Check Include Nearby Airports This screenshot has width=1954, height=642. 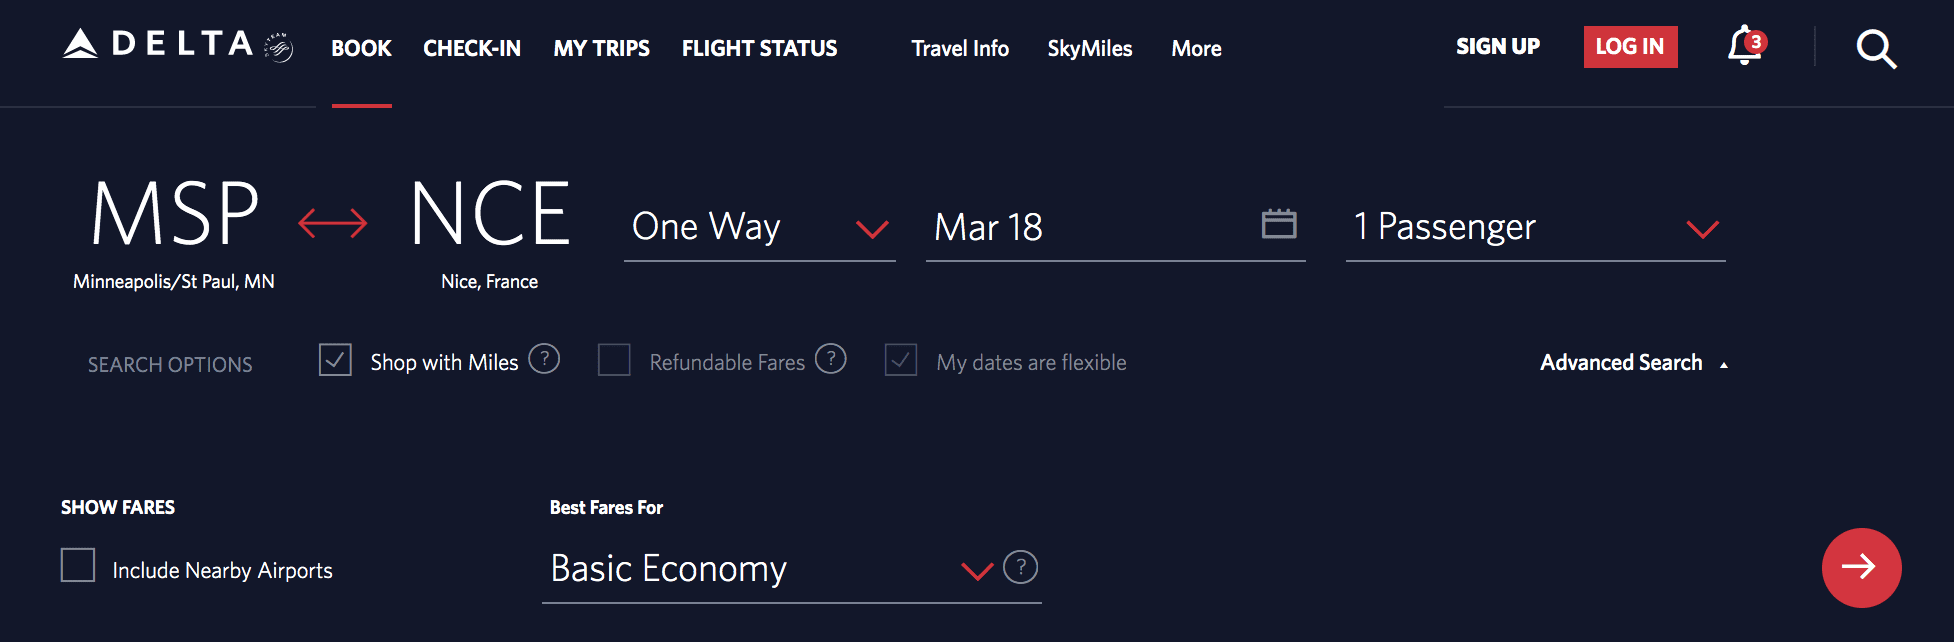(77, 567)
